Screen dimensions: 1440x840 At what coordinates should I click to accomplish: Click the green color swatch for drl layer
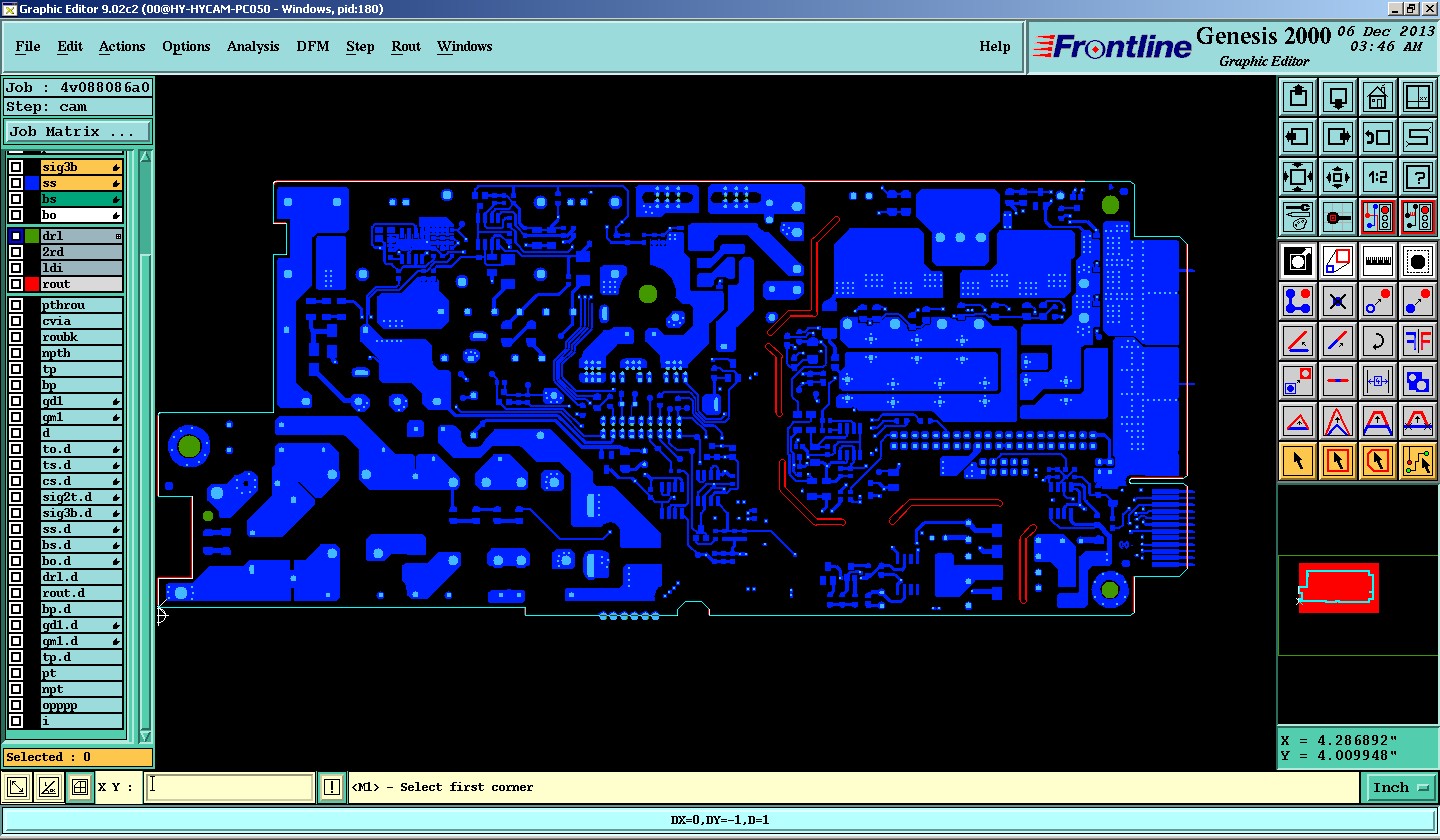click(x=32, y=236)
